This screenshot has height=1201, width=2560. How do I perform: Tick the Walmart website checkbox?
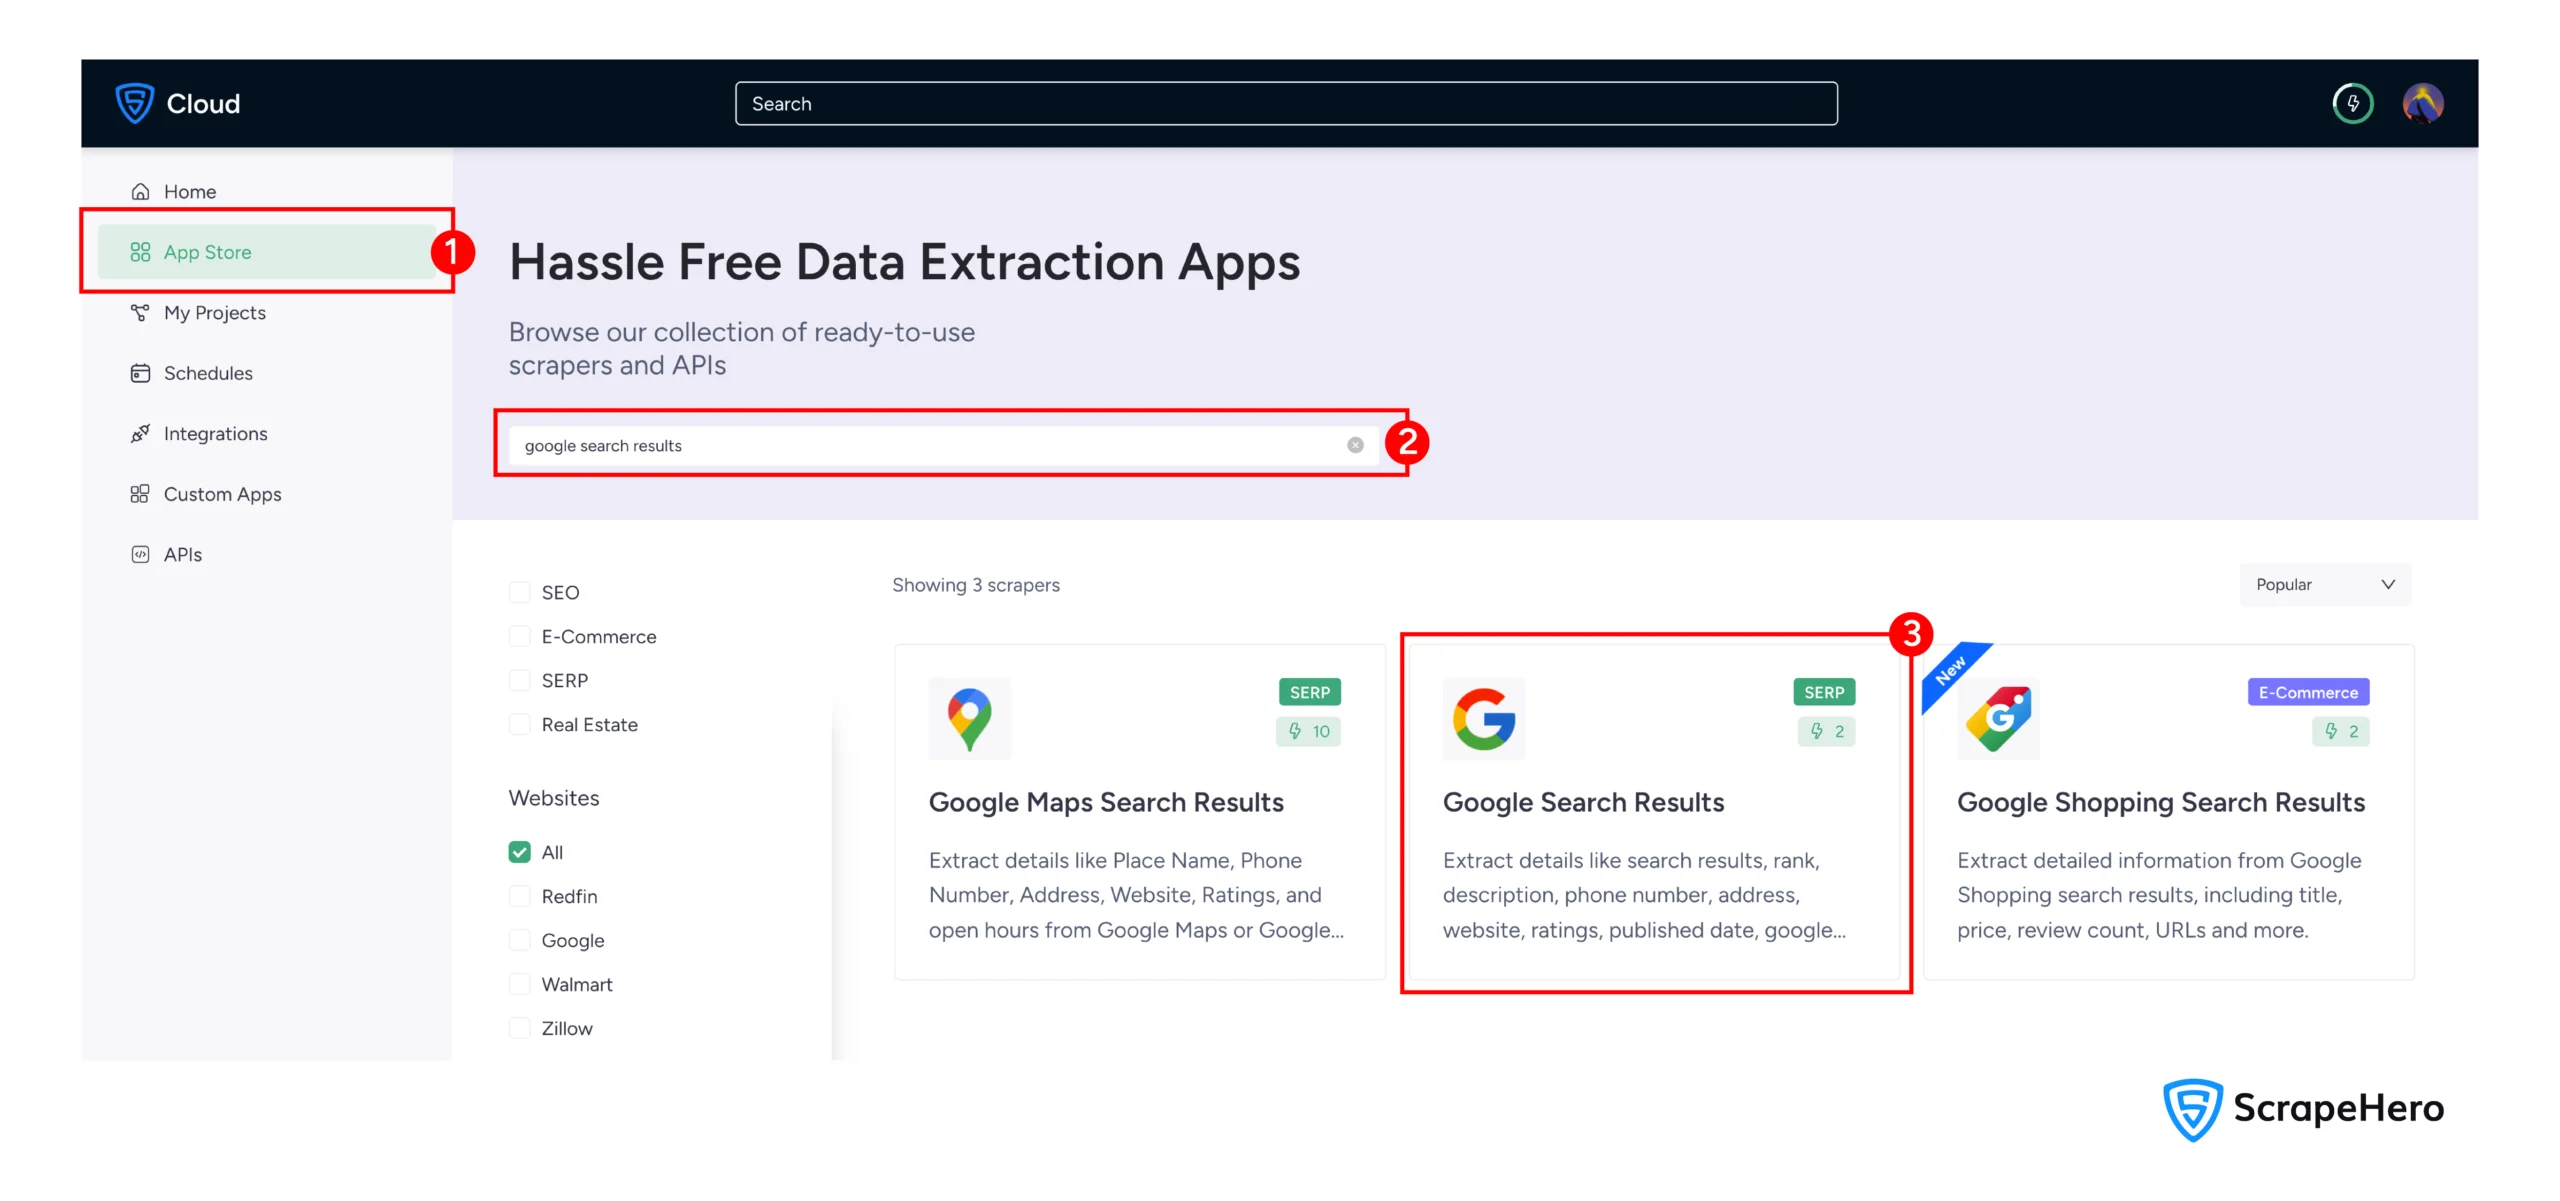pyautogui.click(x=519, y=984)
